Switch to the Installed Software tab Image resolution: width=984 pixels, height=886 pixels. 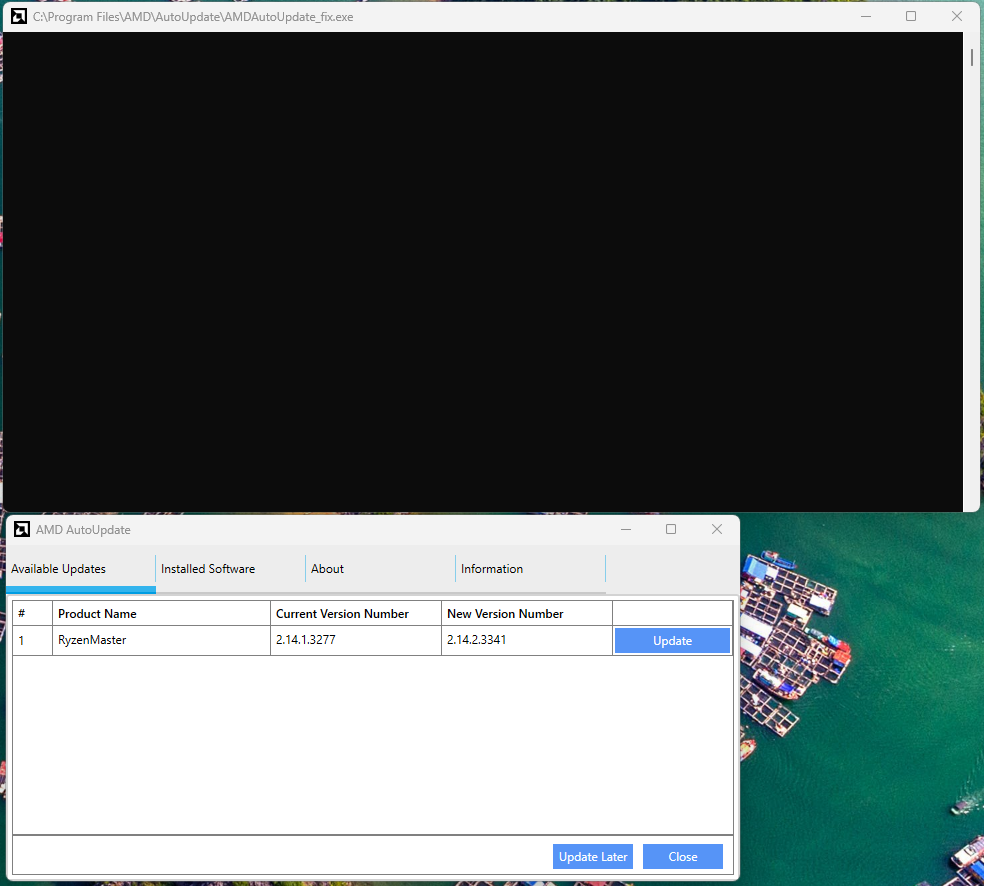tap(230, 569)
